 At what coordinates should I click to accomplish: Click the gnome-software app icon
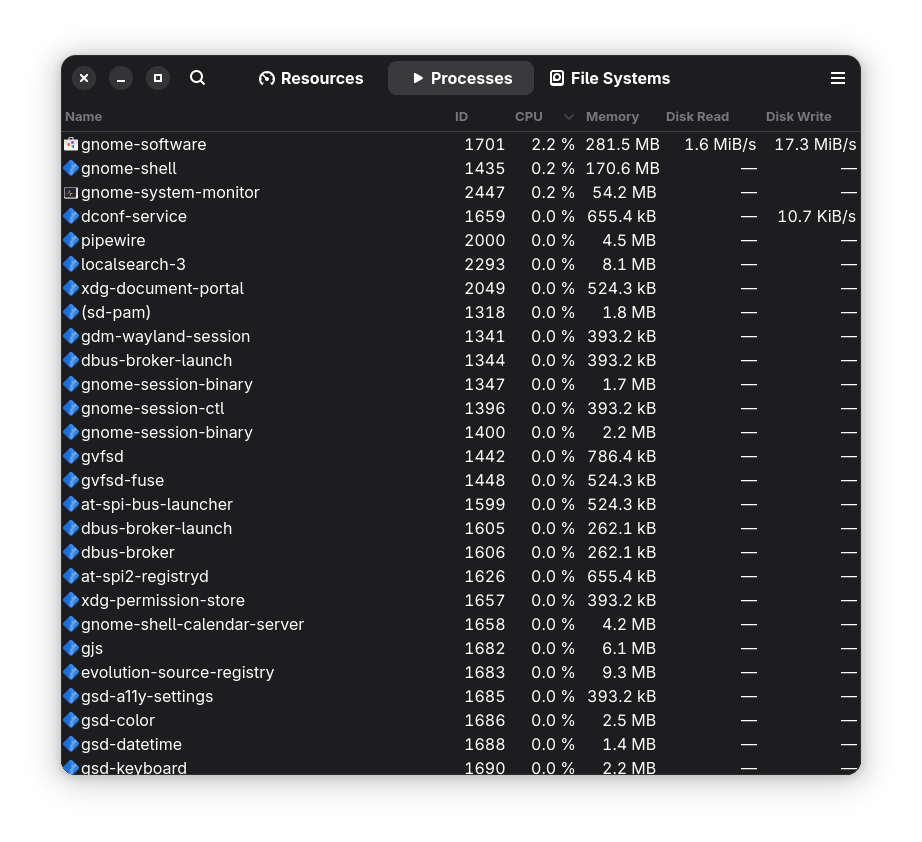(71, 144)
